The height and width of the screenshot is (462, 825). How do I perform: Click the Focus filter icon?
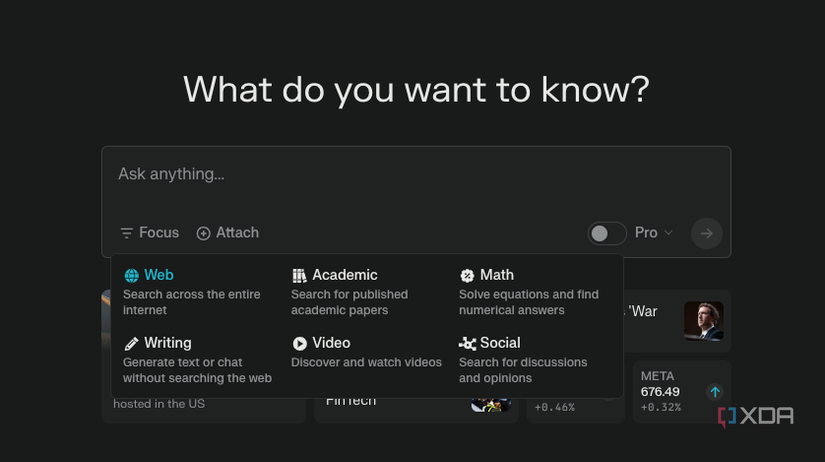126,233
